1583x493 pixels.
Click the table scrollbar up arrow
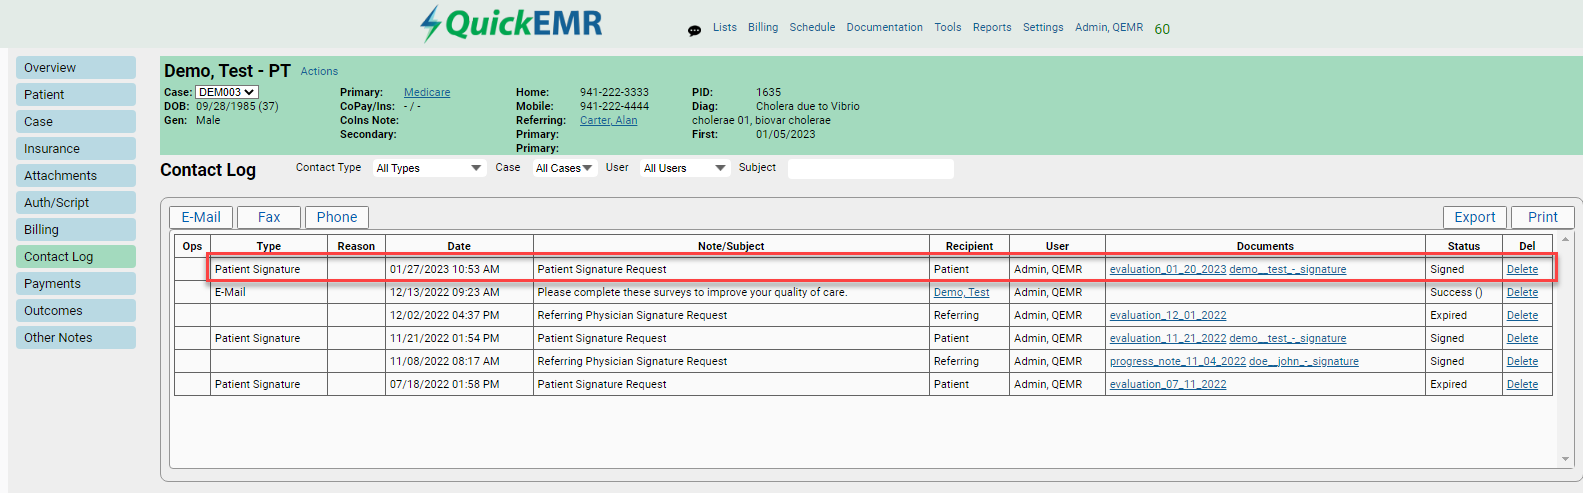1565,239
